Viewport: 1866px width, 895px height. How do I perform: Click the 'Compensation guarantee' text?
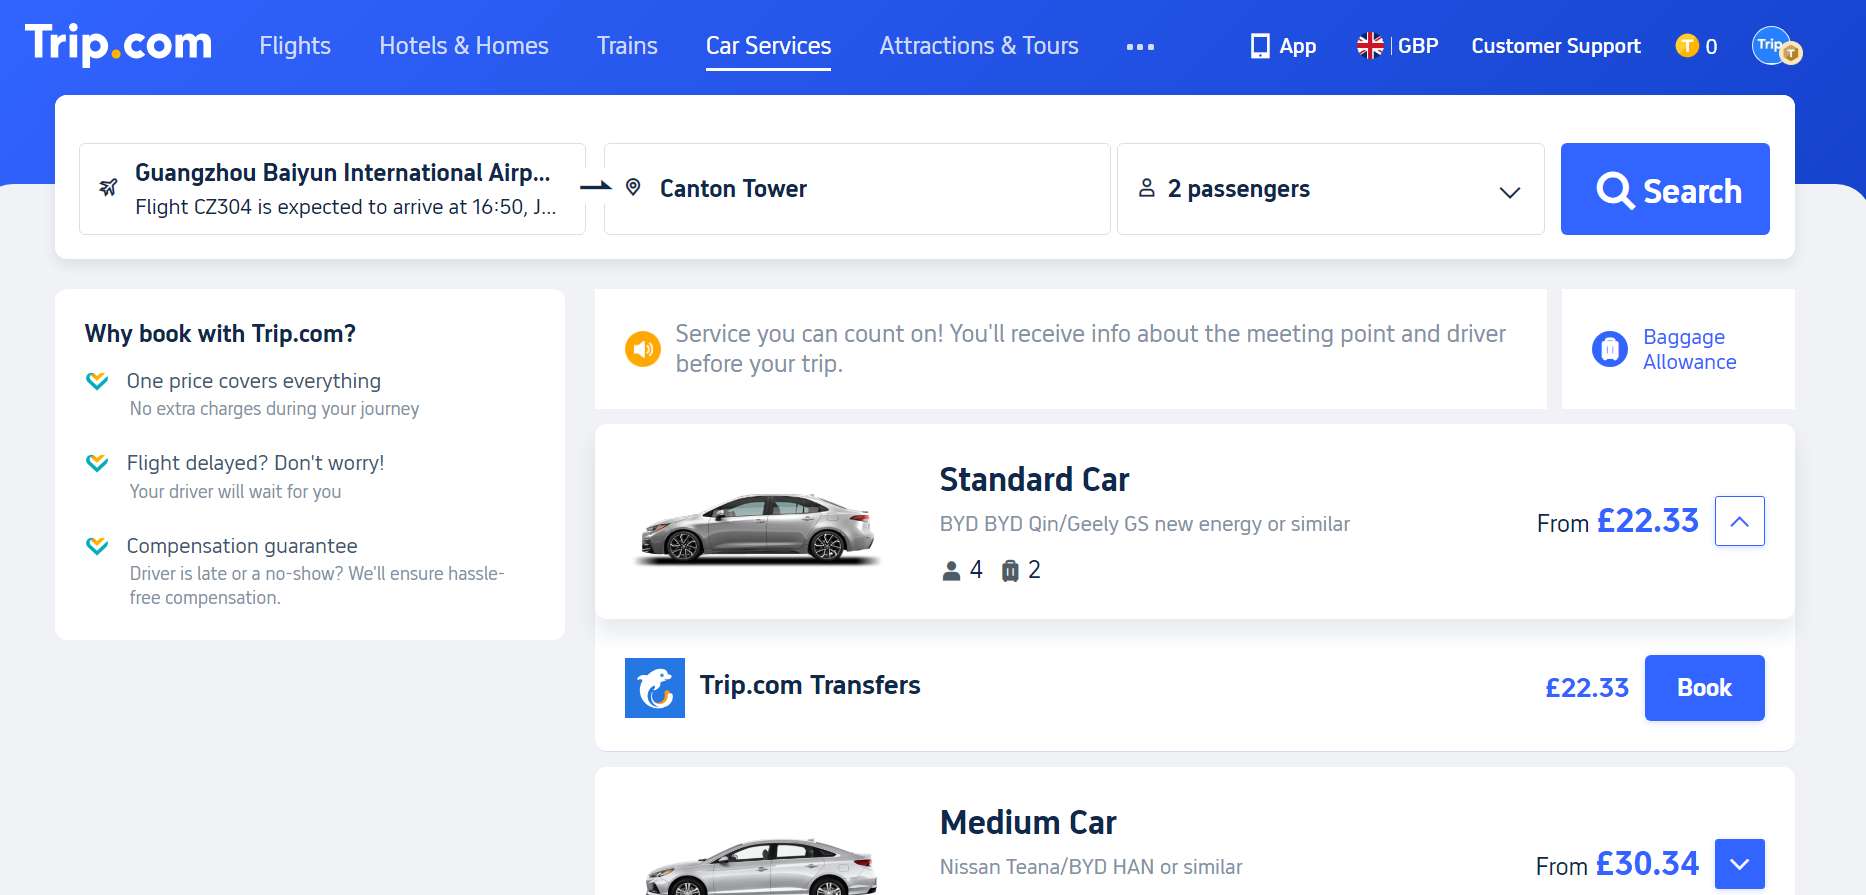pyautogui.click(x=242, y=546)
